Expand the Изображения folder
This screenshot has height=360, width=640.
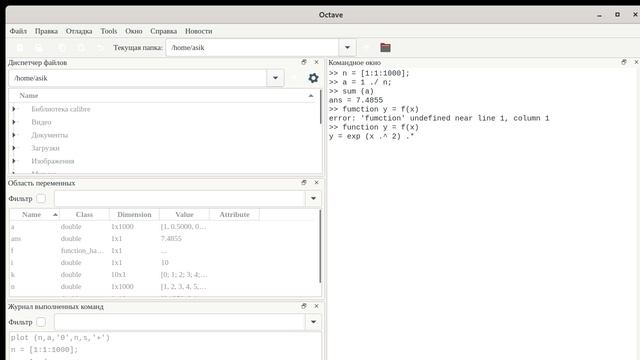click(14, 161)
